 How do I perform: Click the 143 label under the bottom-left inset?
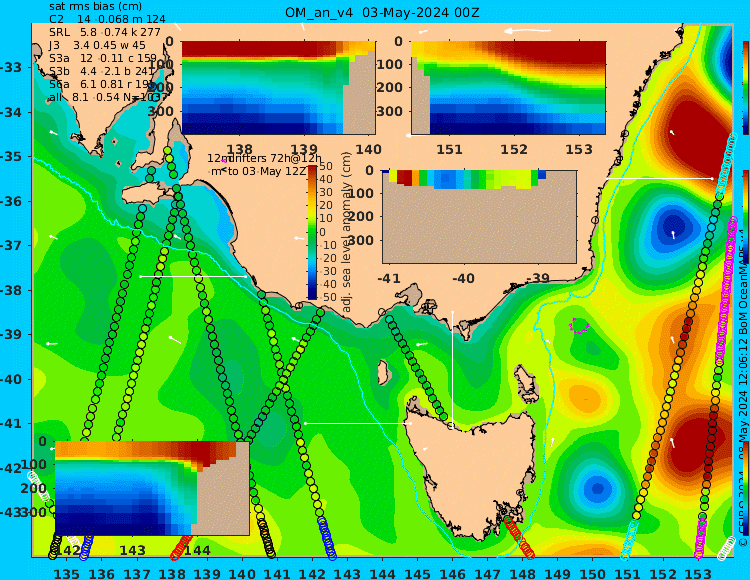(x=132, y=550)
